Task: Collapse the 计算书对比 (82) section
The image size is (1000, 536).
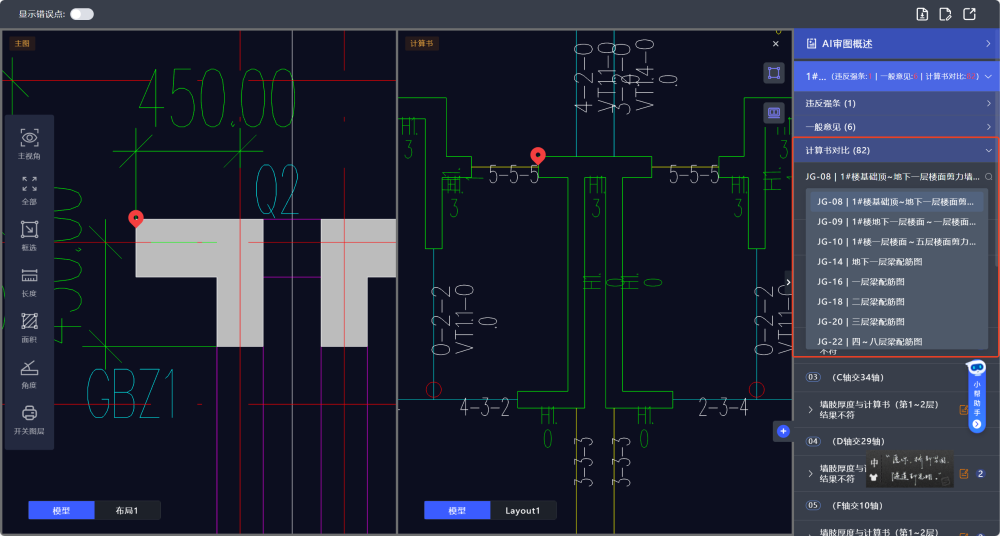Action: click(x=896, y=151)
